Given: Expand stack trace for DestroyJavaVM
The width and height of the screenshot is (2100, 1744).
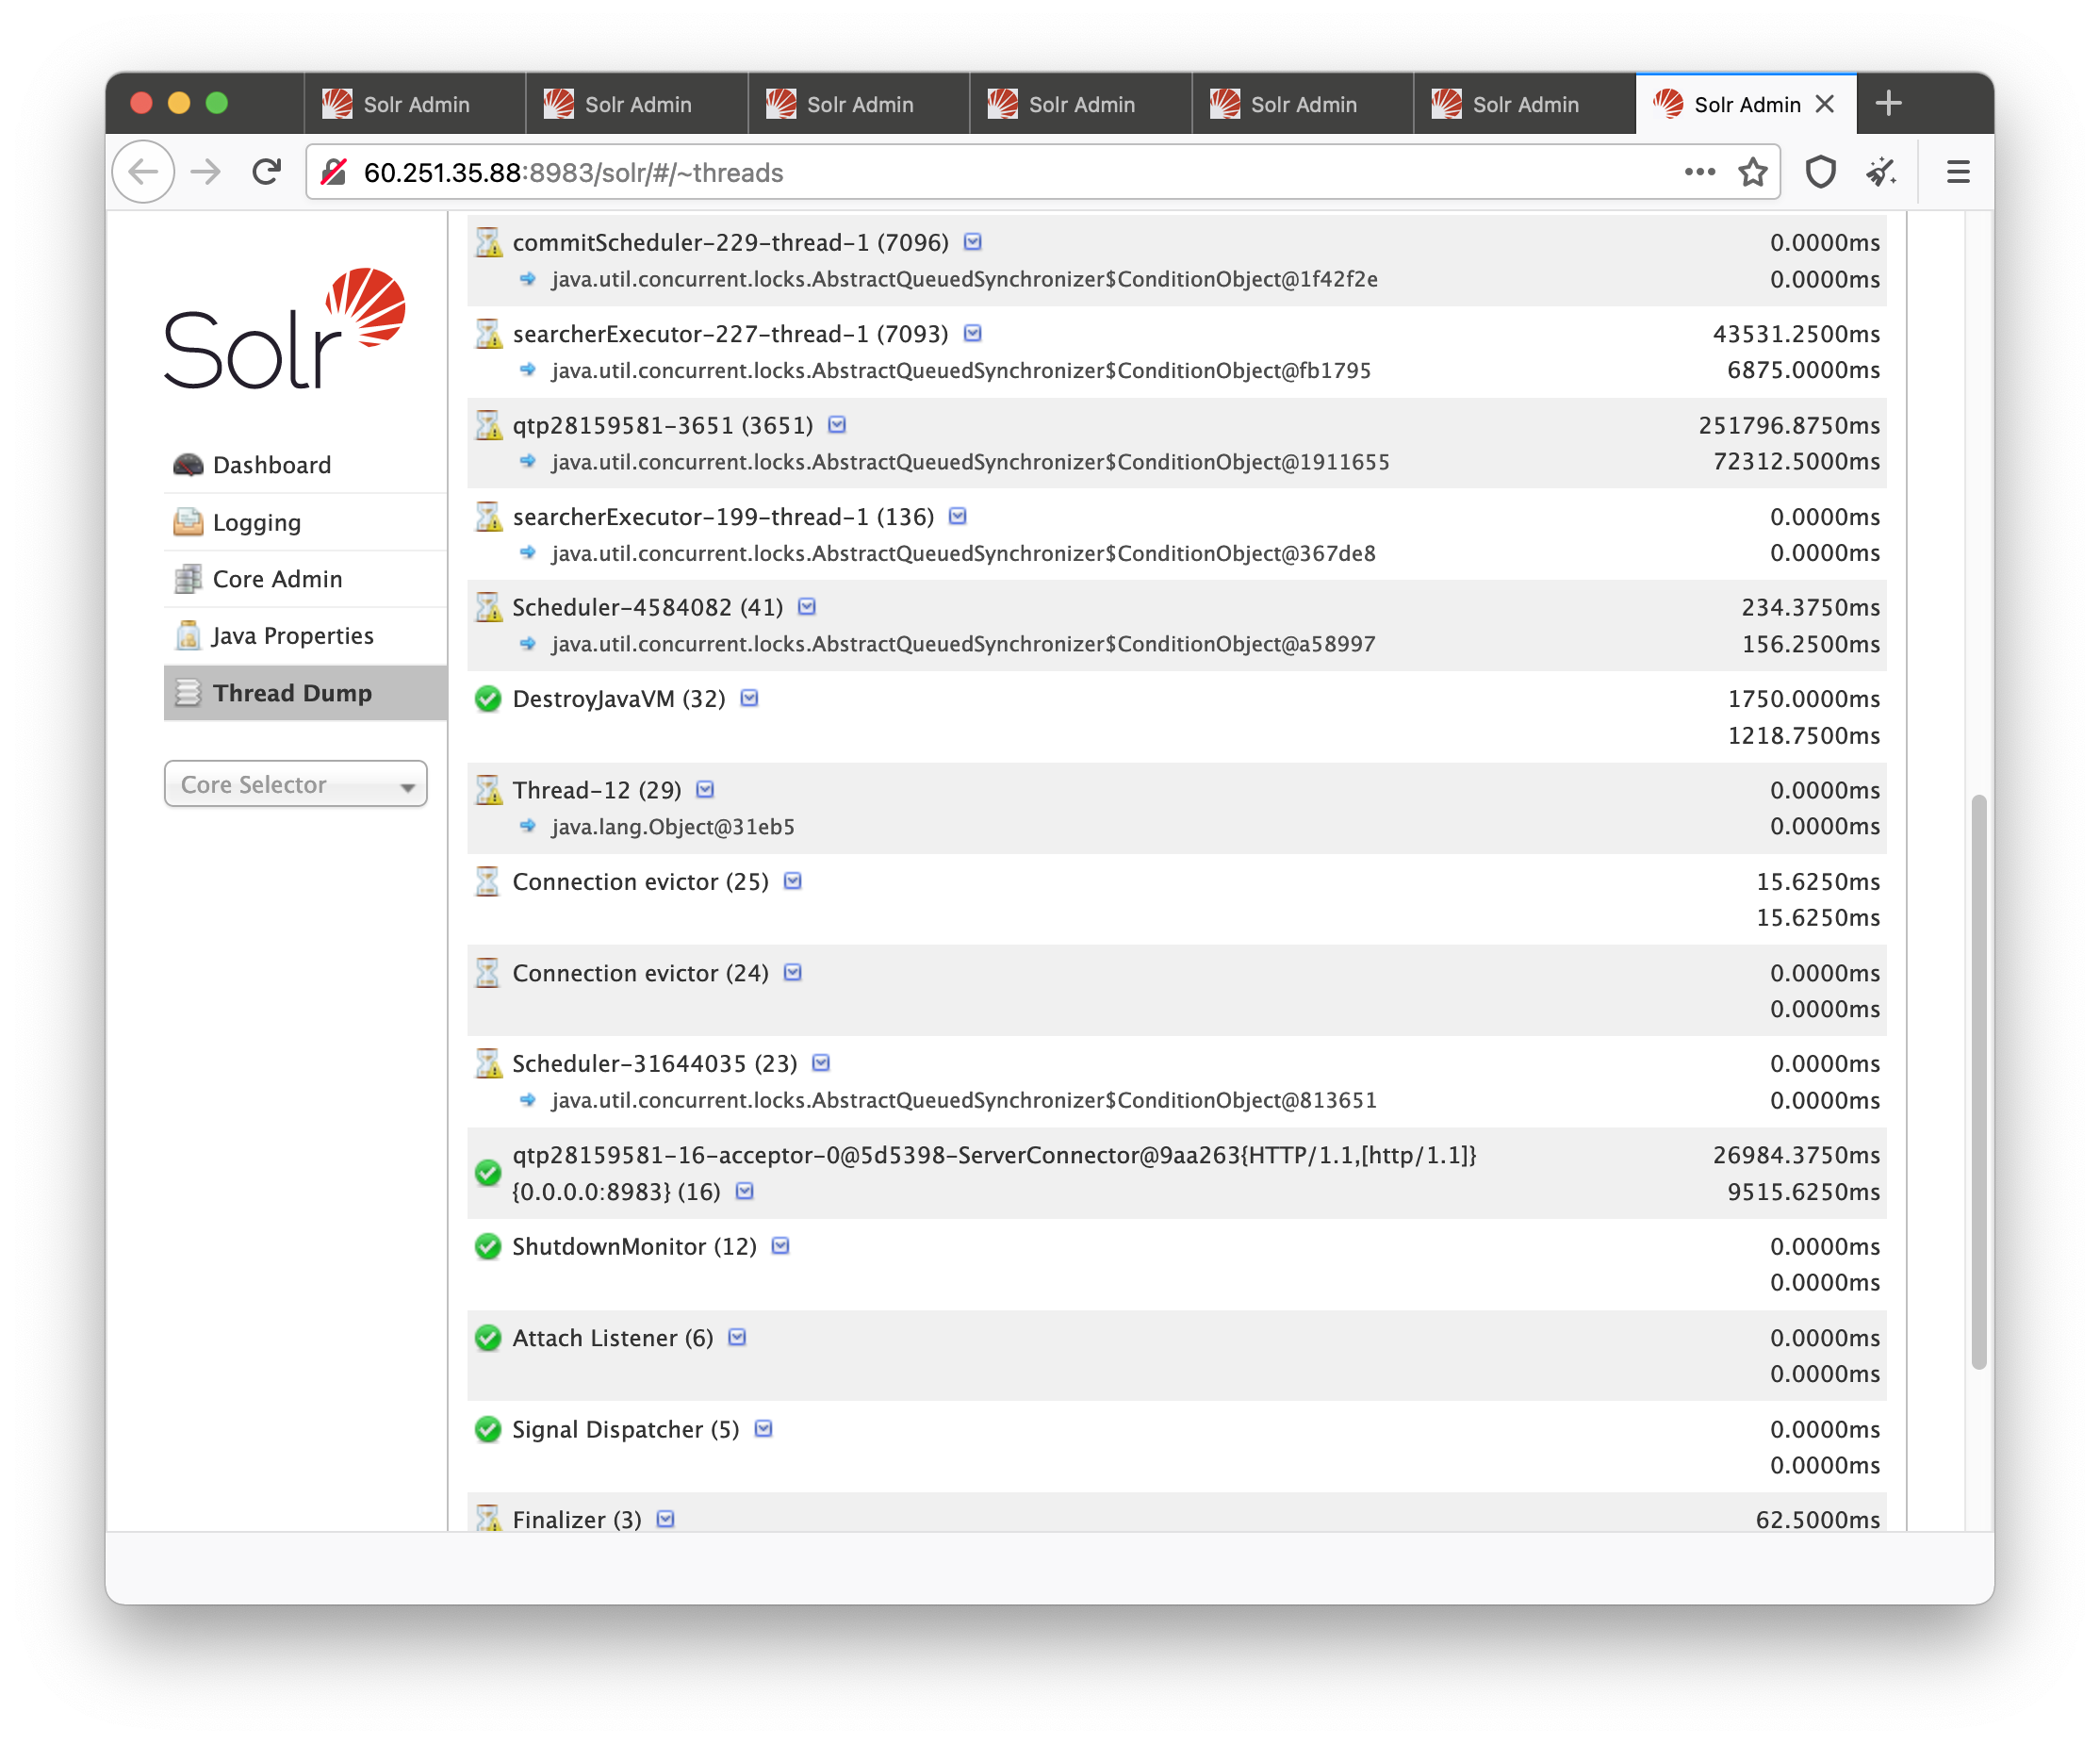Looking at the screenshot, I should click(x=749, y=698).
